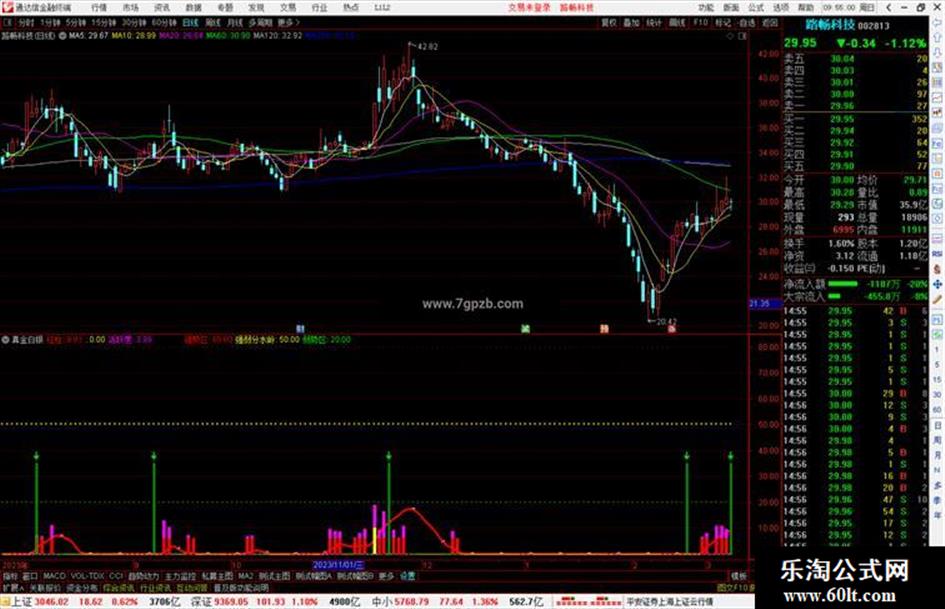Switch to the 趋势动力 (trend momentum) indicator tab
945x609 pixels.
[143, 576]
